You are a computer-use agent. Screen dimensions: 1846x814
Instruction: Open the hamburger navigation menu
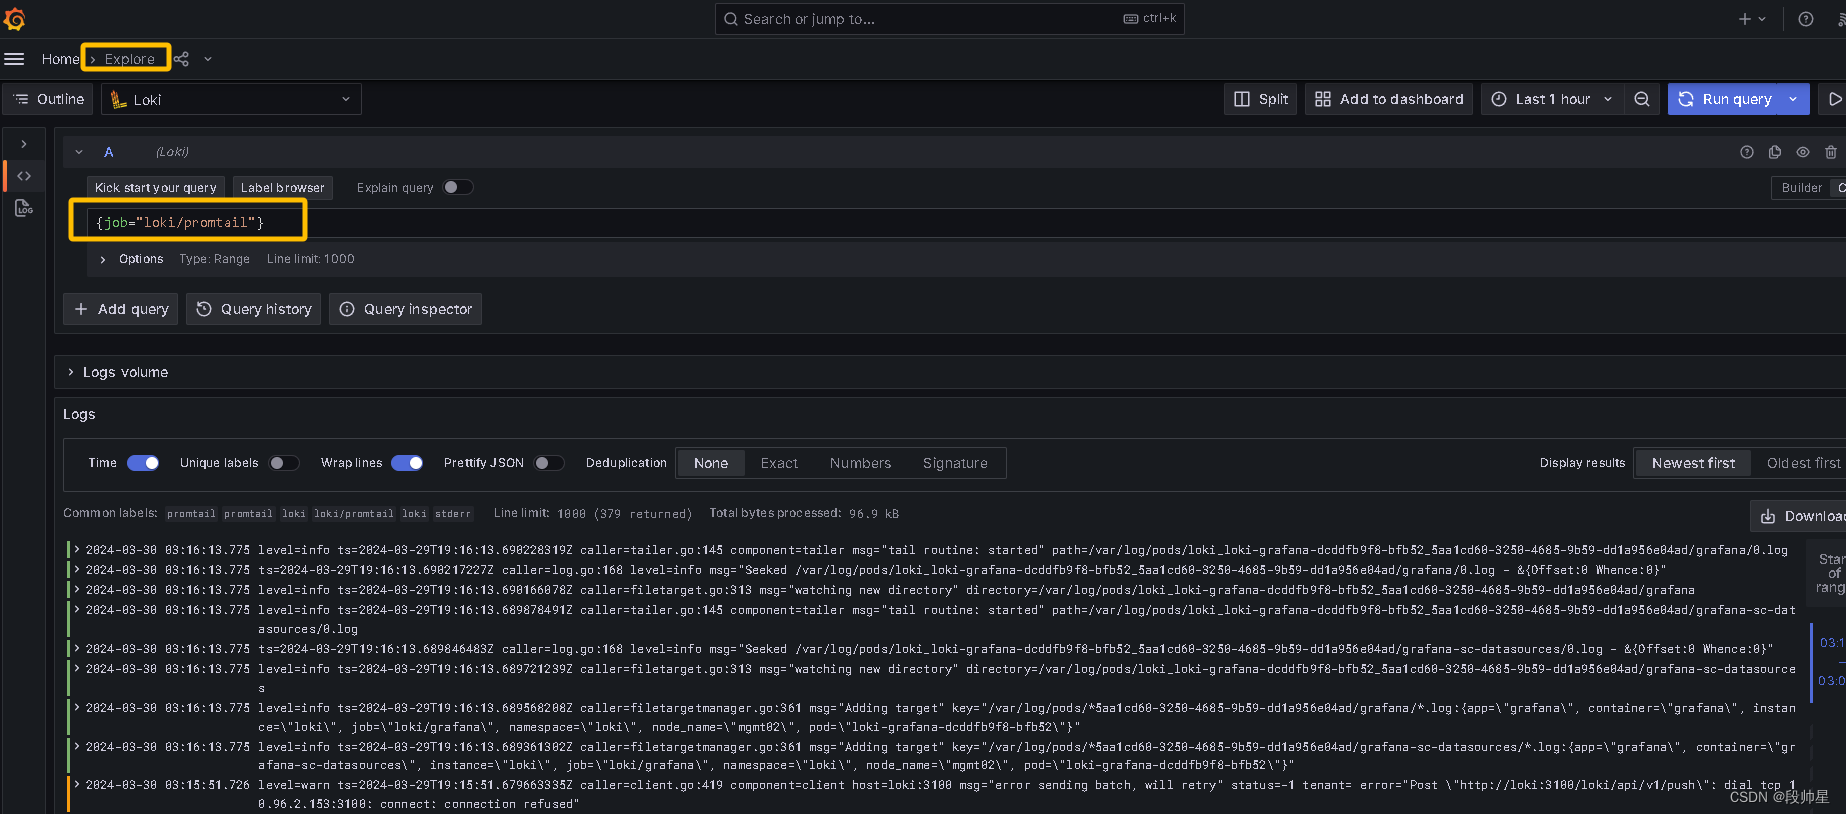coord(14,59)
